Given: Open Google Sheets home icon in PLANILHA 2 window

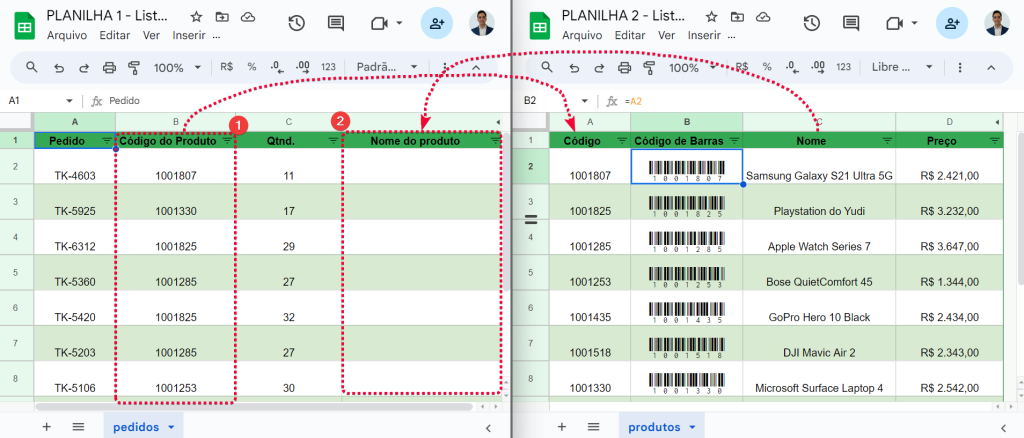Looking at the screenshot, I should (x=539, y=25).
